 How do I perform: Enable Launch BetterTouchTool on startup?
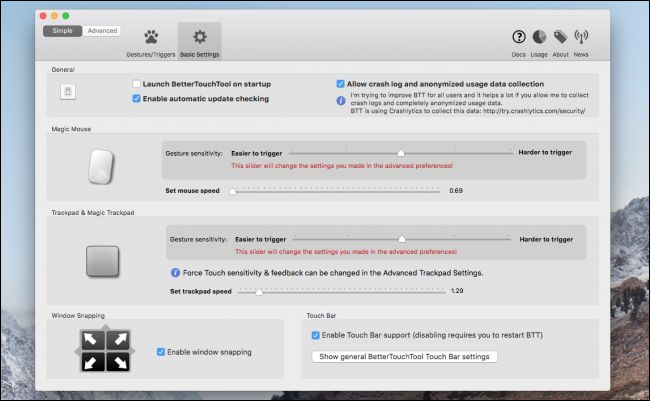(137, 84)
